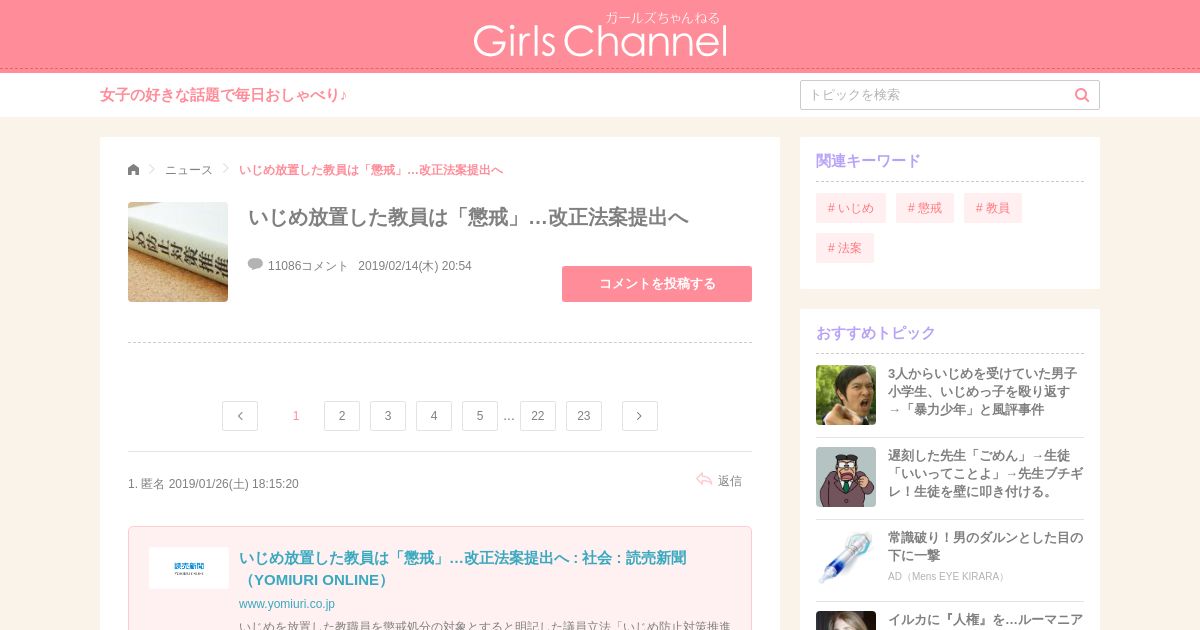Click the コメントを投稿する button
The image size is (1200, 630).
click(x=657, y=284)
